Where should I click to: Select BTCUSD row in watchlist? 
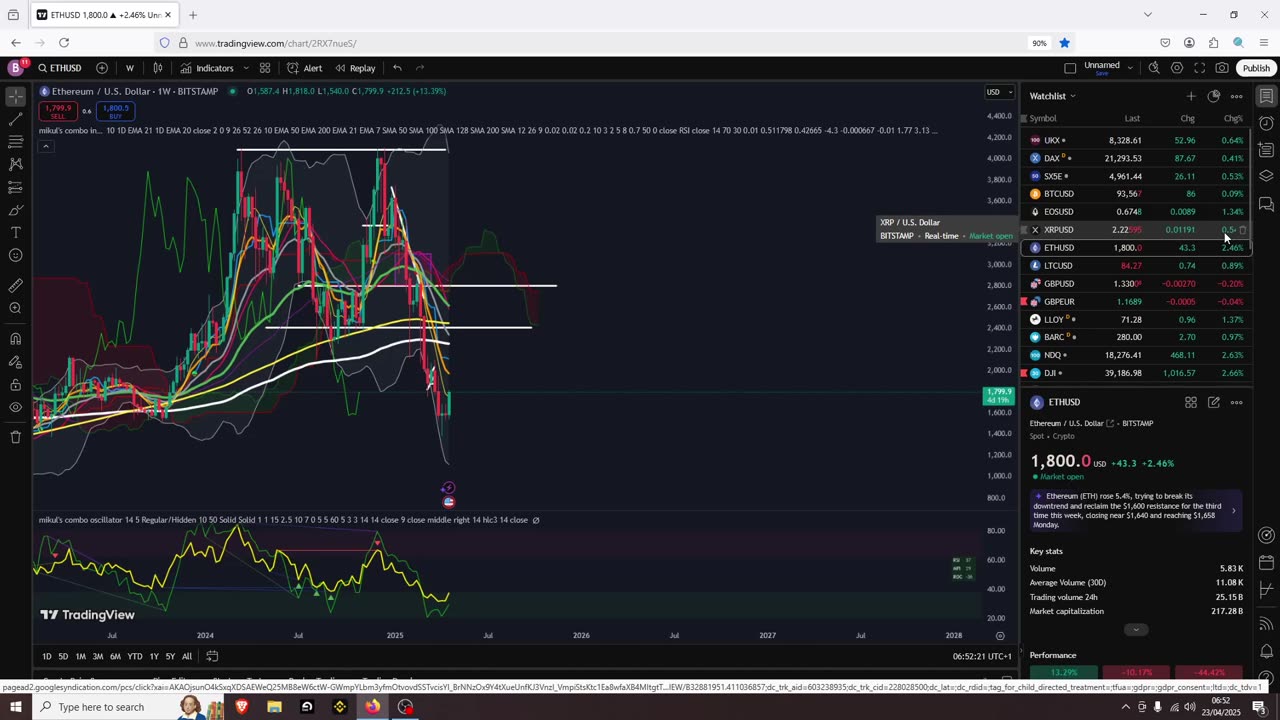coord(1136,194)
